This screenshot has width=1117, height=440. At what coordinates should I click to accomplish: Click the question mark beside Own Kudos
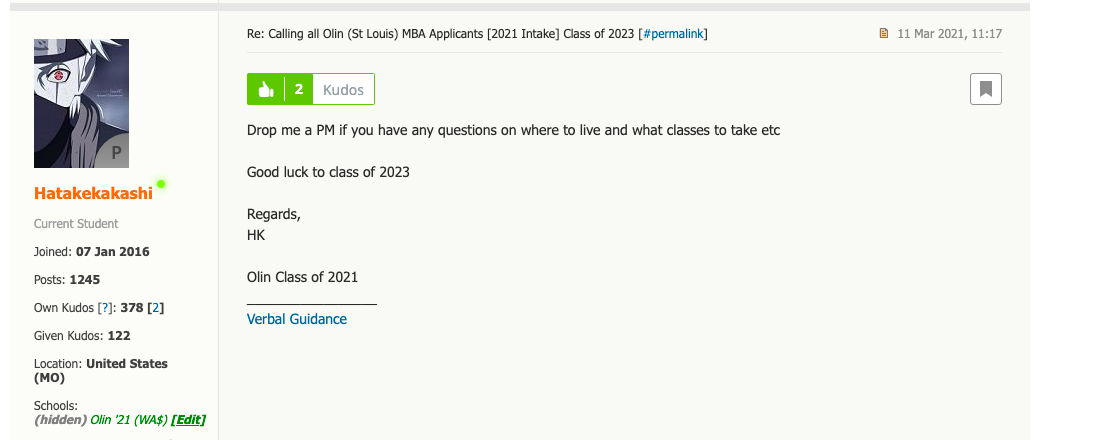click(105, 308)
